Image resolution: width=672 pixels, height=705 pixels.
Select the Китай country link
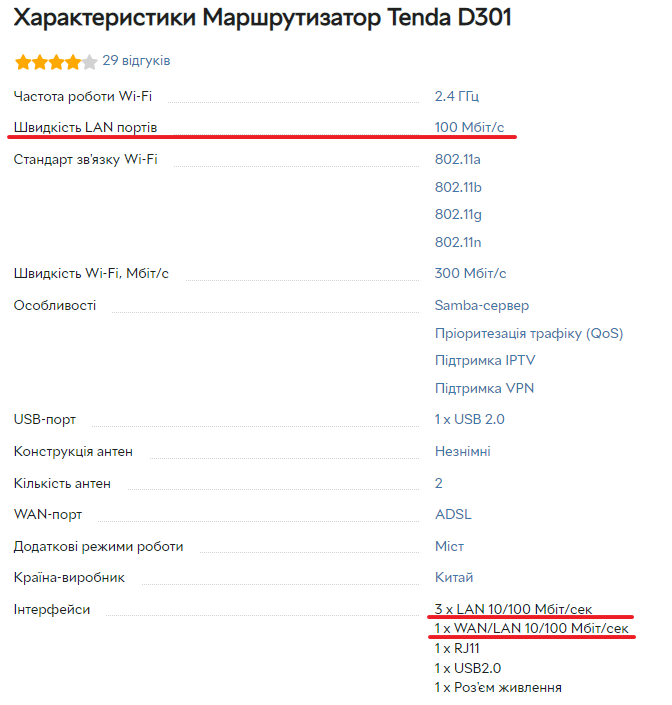click(x=454, y=577)
